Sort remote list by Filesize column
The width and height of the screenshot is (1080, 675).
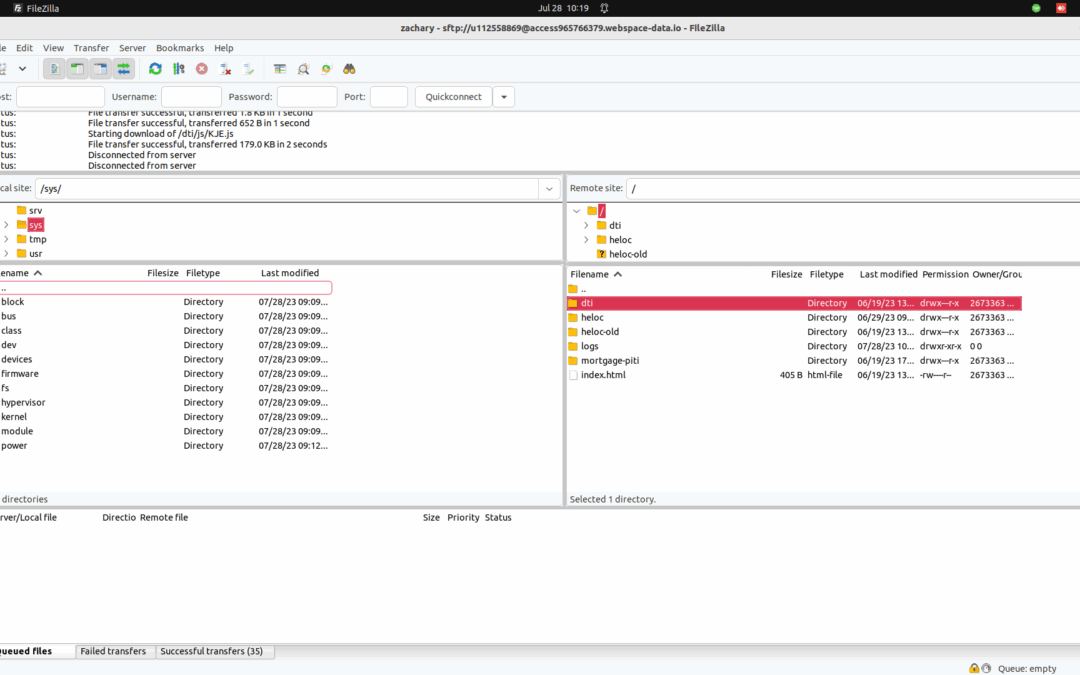787,274
